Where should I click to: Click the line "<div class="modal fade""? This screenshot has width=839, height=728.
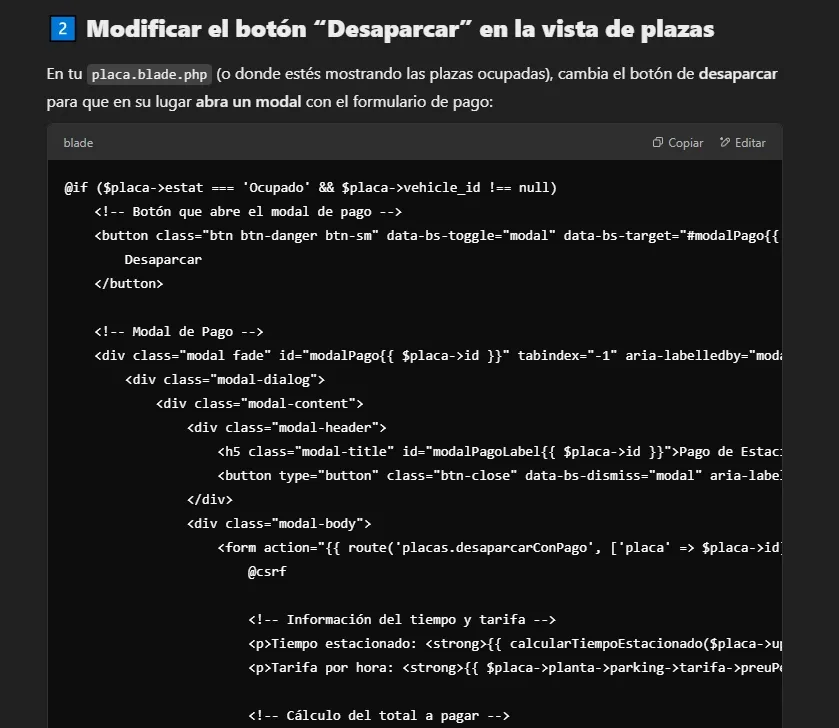point(438,356)
